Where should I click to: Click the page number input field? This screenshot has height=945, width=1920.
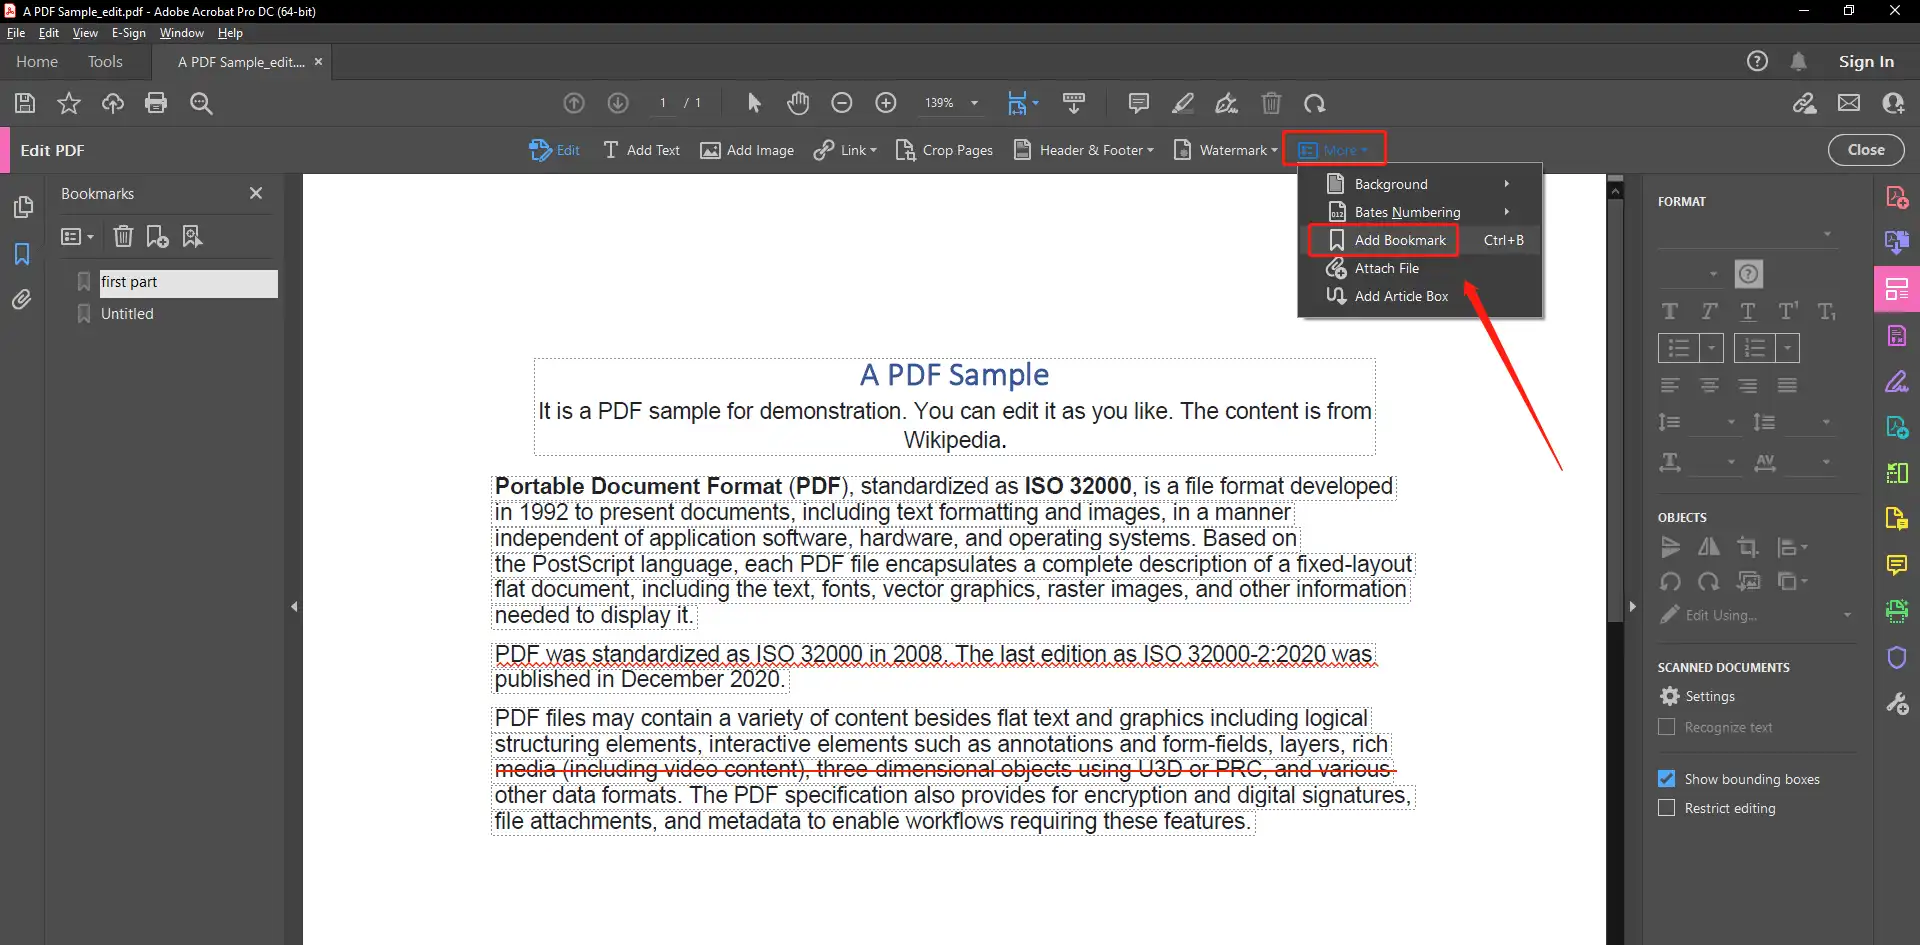click(x=662, y=103)
